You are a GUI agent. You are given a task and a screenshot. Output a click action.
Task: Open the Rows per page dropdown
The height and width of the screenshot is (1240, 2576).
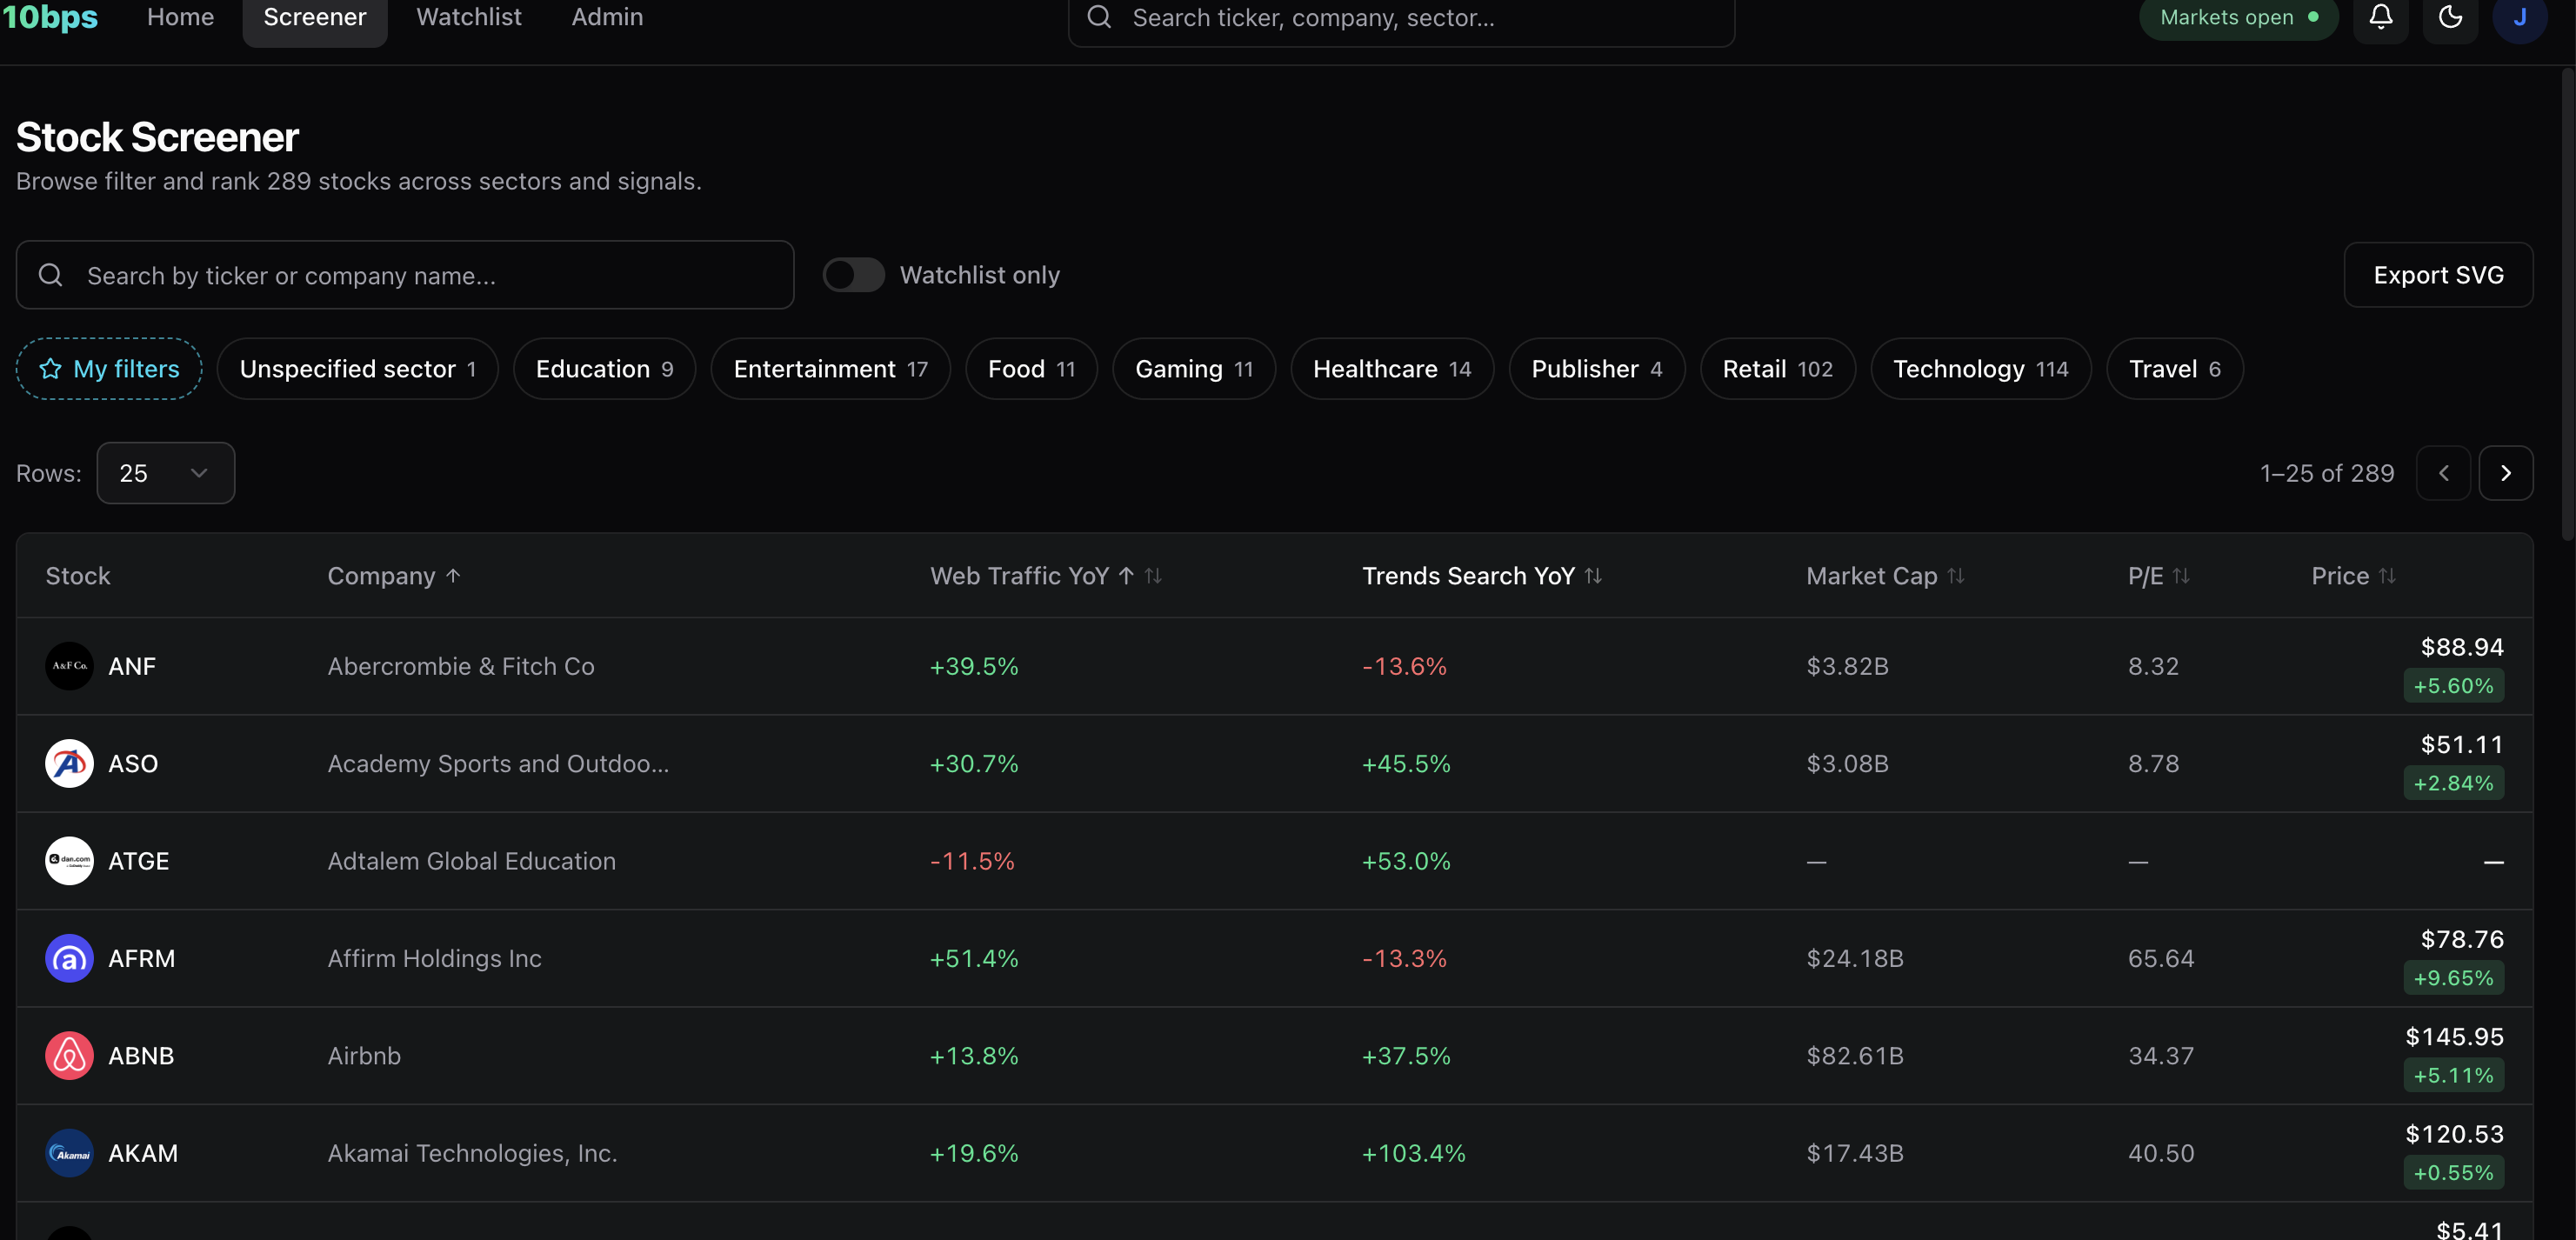click(x=166, y=473)
